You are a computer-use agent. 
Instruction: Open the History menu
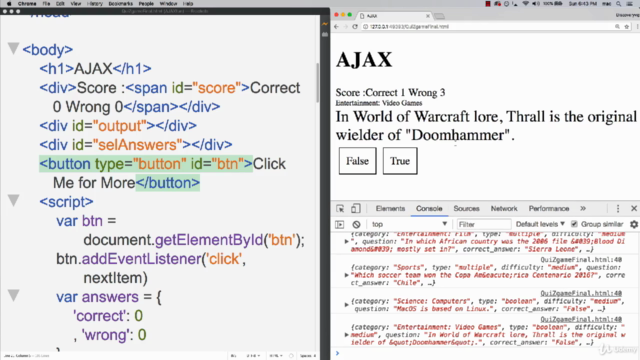click(95, 4)
